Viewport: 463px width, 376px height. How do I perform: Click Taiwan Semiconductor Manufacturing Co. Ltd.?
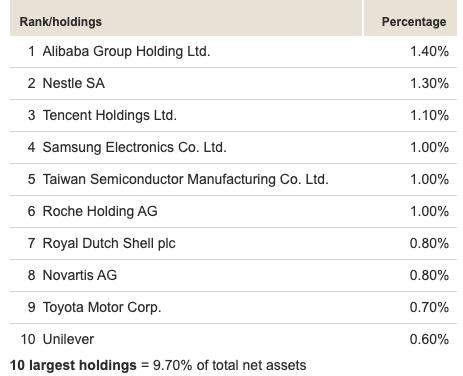tap(186, 179)
